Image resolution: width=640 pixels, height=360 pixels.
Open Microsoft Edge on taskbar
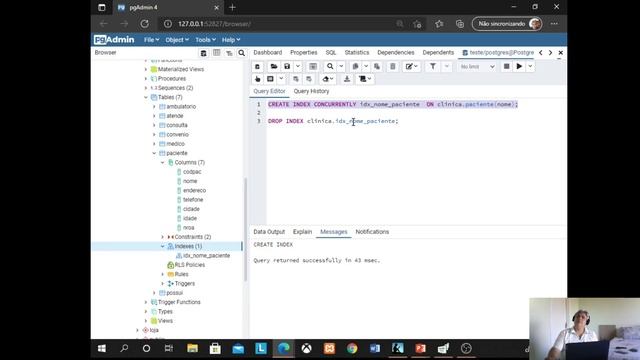[x=284, y=348]
